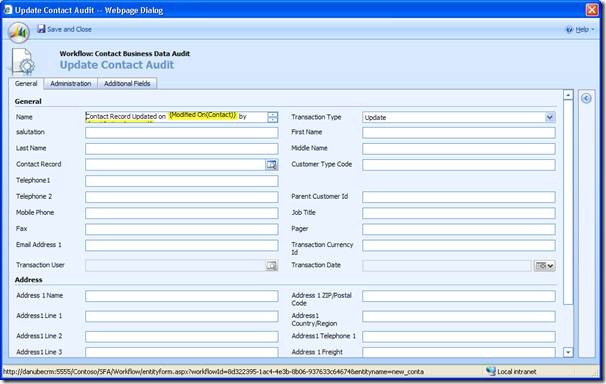Click the Last Name input field
This screenshot has width=606, height=384.
coord(182,149)
